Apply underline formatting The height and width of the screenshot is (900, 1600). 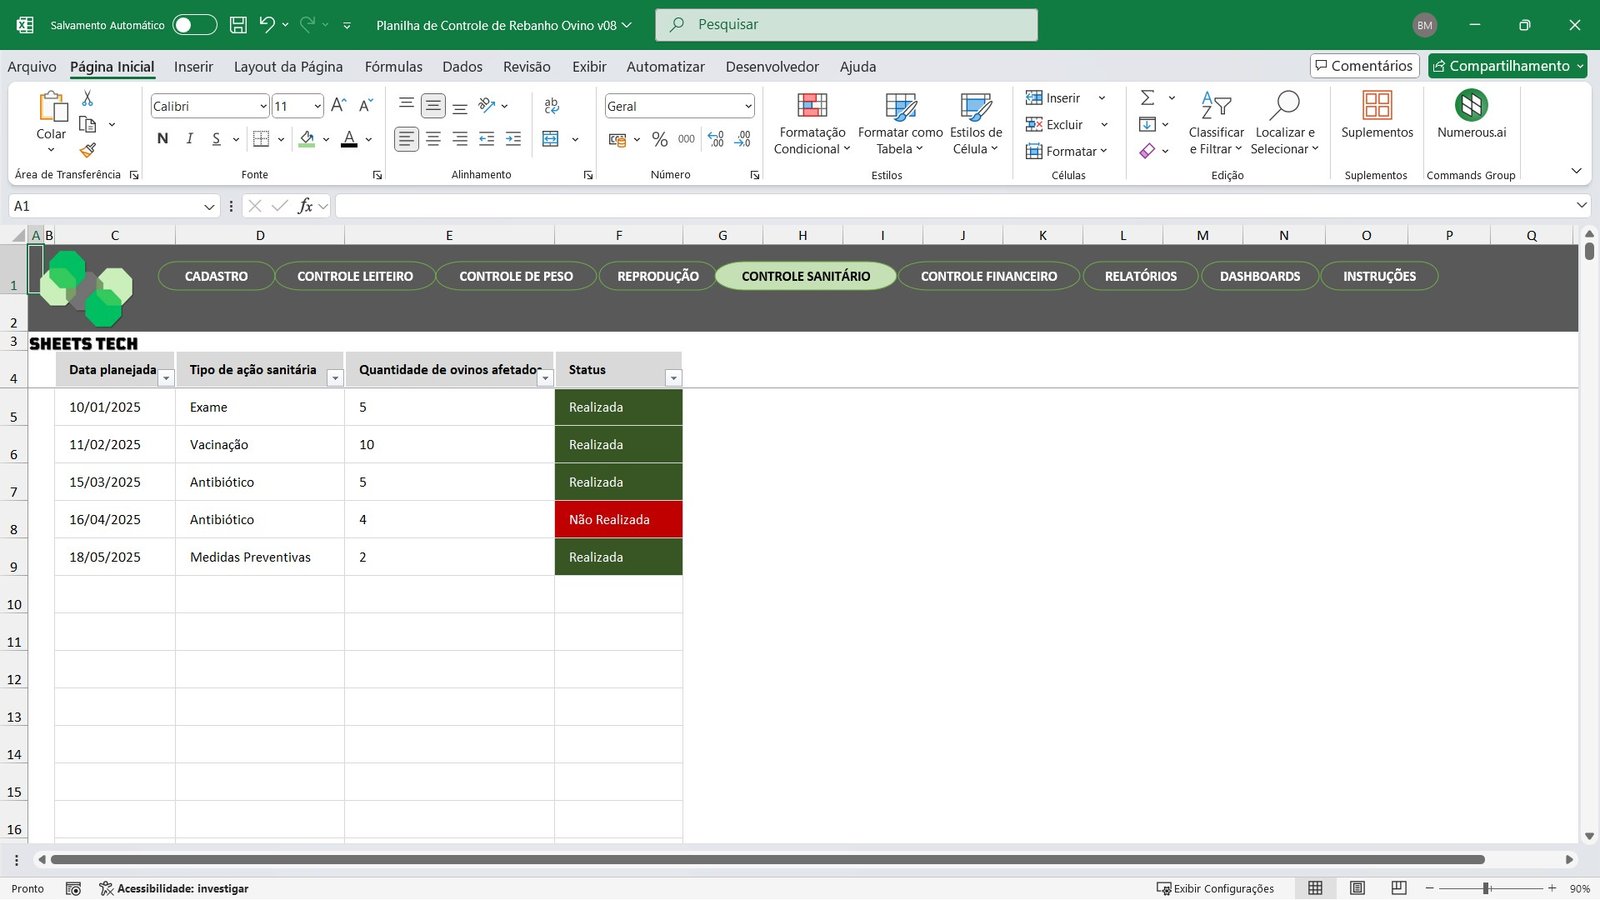216,139
